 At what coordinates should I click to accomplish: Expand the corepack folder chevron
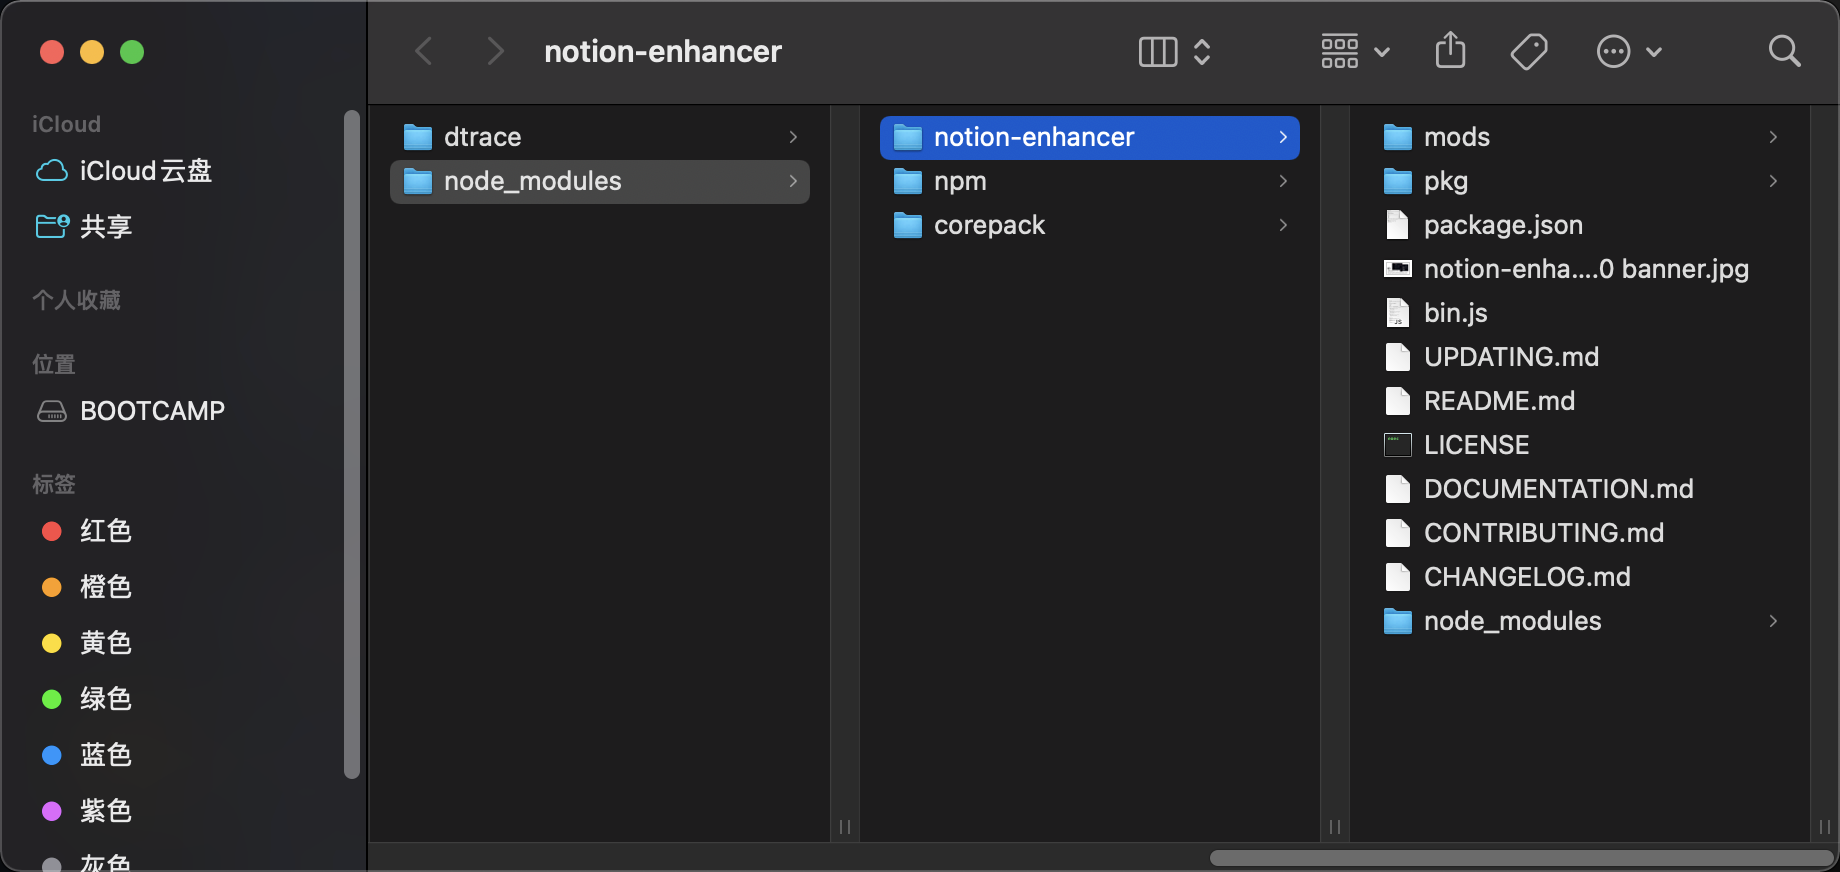pos(1283,225)
